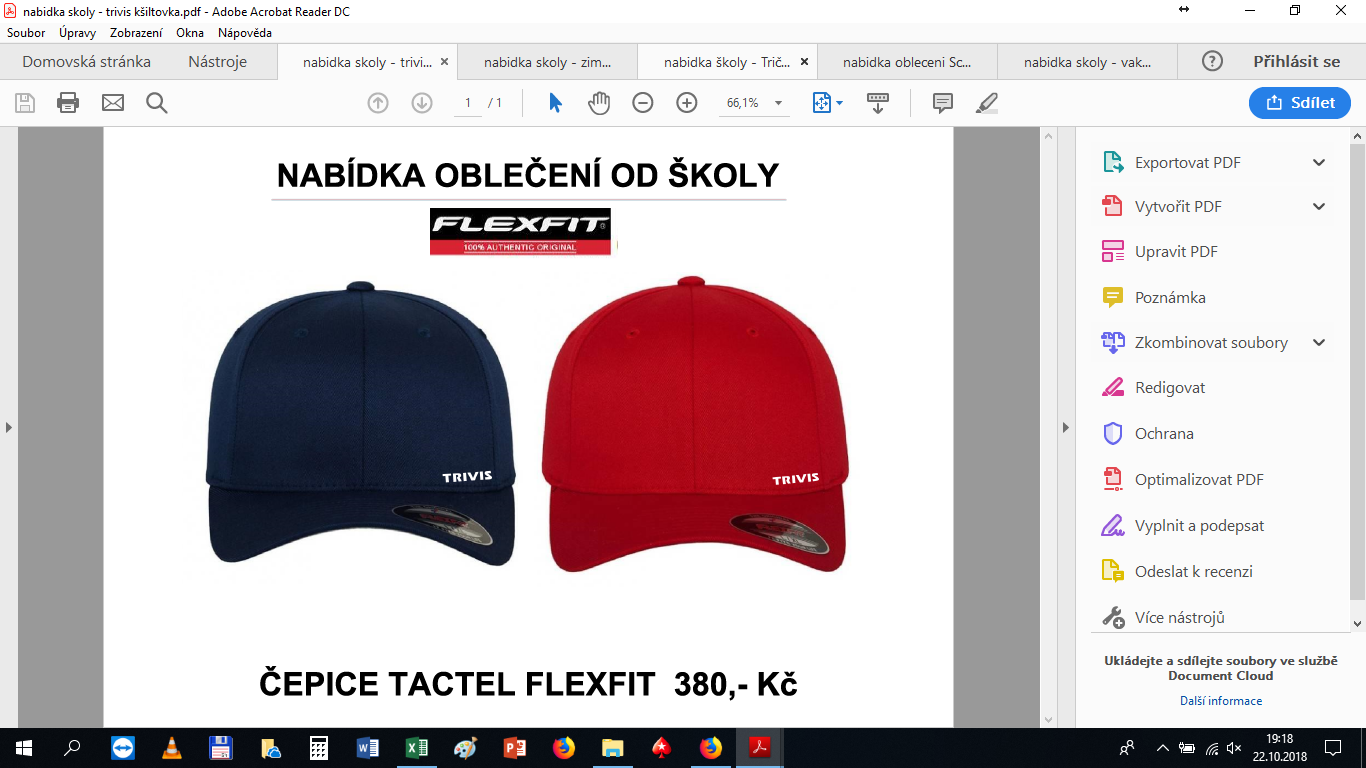Expand Zkombinovat soubory chevron
The height and width of the screenshot is (768, 1366).
pos(1319,343)
